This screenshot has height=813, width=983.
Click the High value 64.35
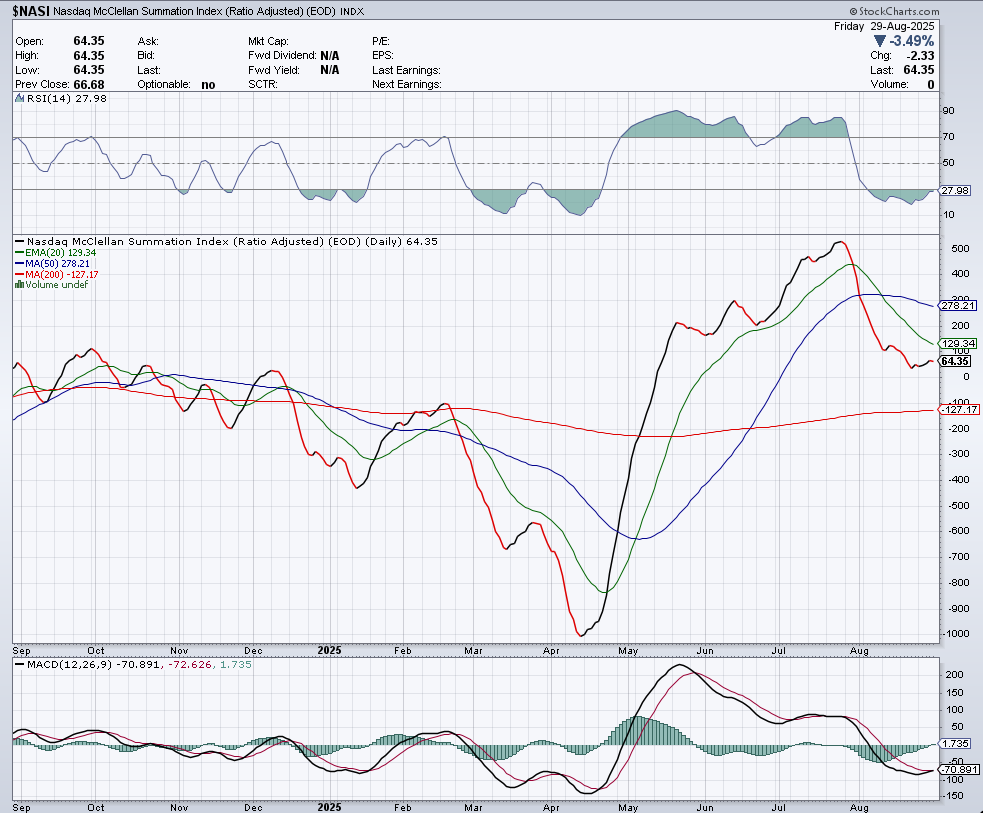coord(89,55)
